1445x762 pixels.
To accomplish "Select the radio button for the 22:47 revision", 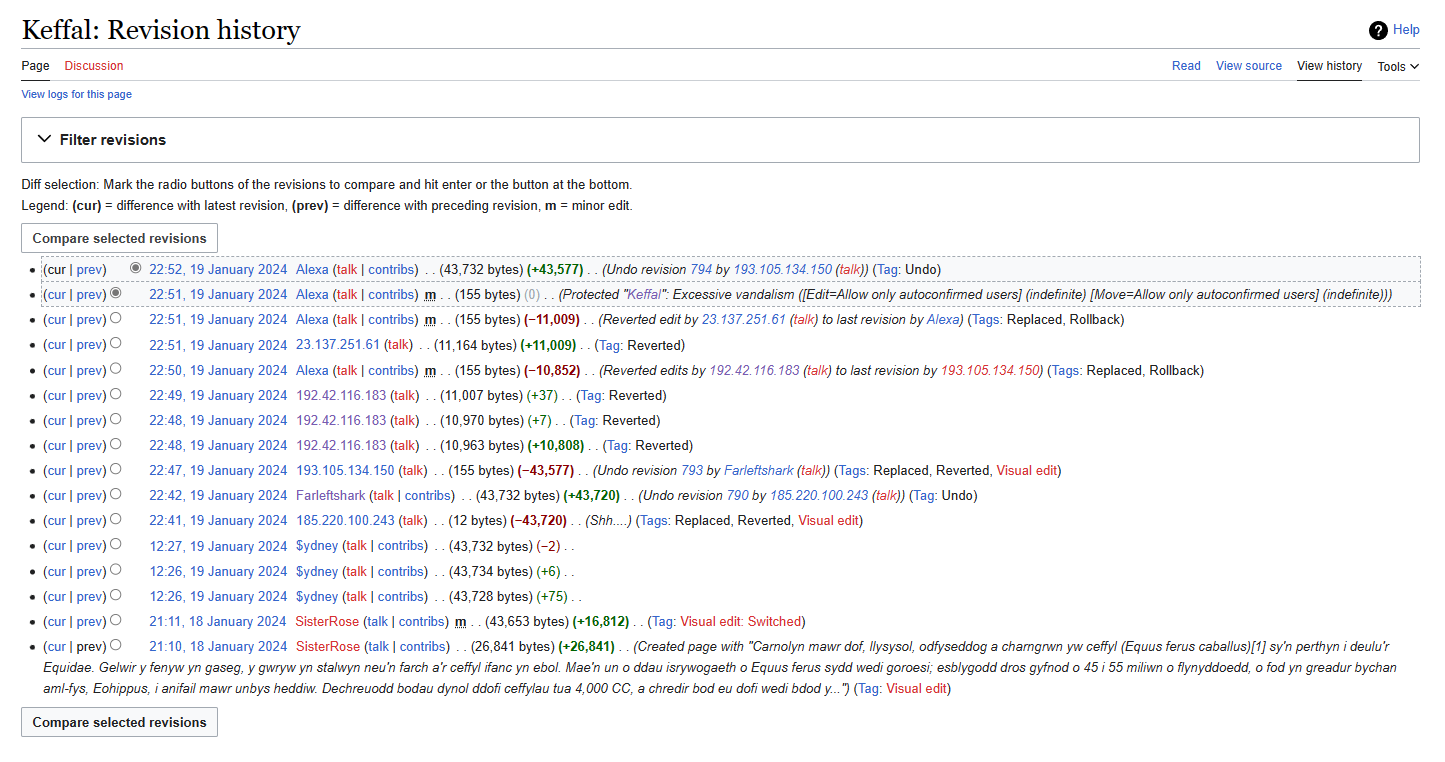I will coord(116,469).
